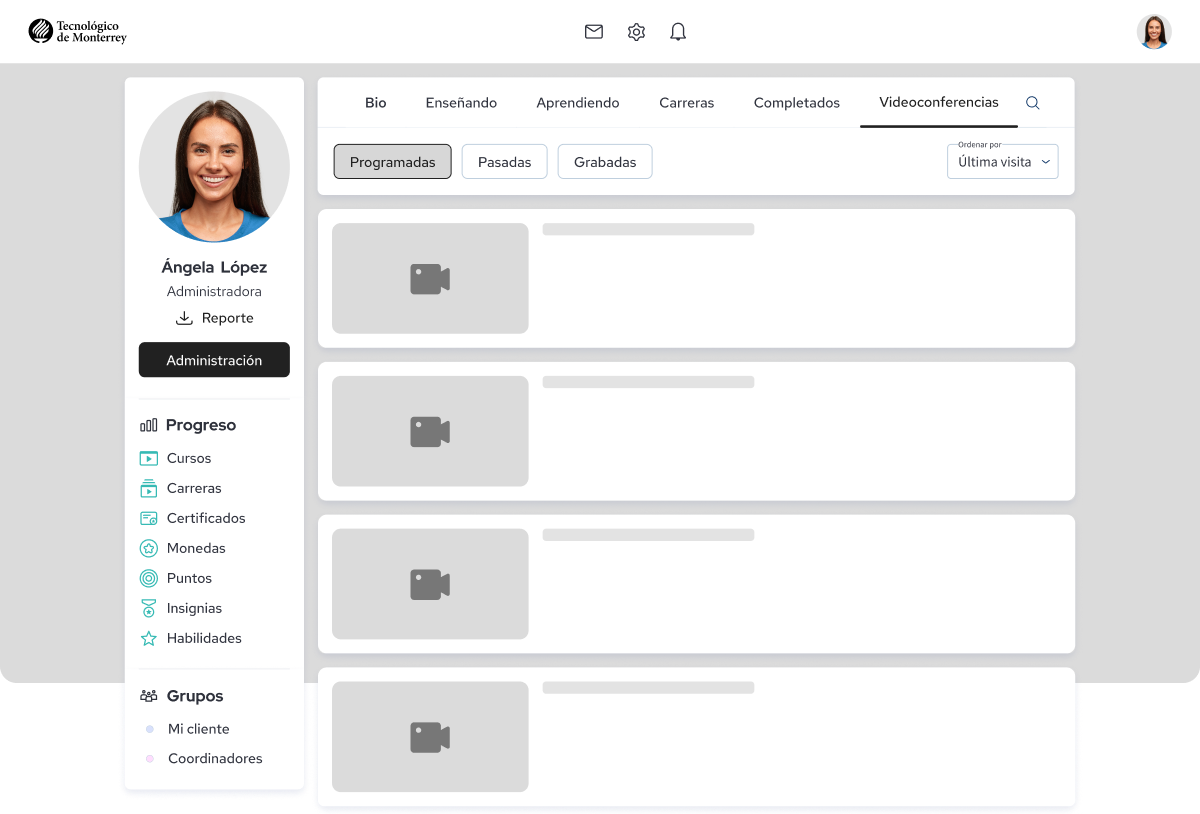Switch to the Enseñando tab
Image resolution: width=1200 pixels, height=814 pixels.
click(461, 103)
